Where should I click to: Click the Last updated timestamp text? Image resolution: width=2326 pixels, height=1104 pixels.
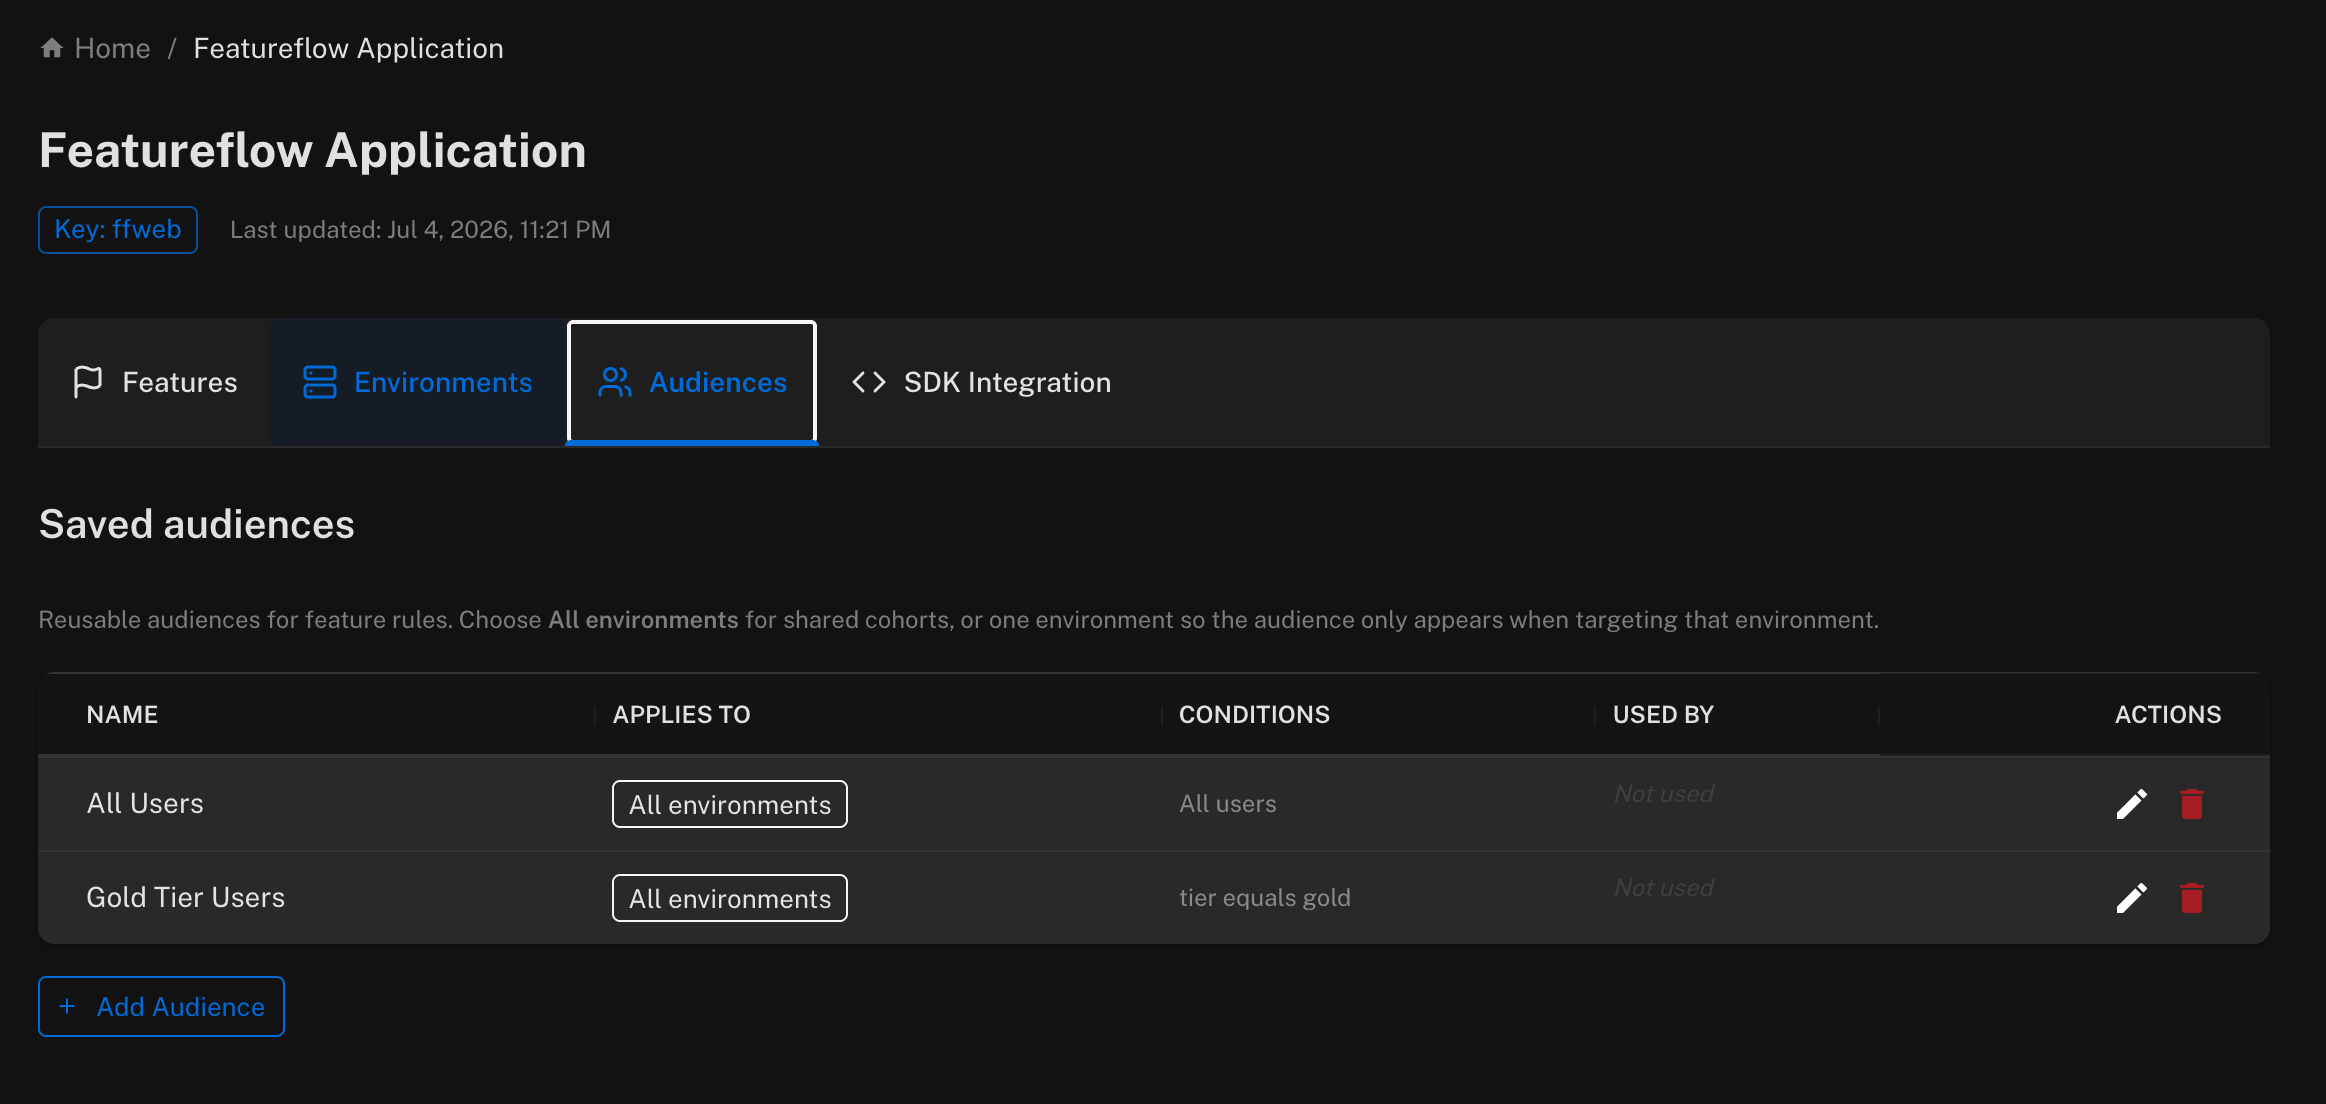click(420, 230)
